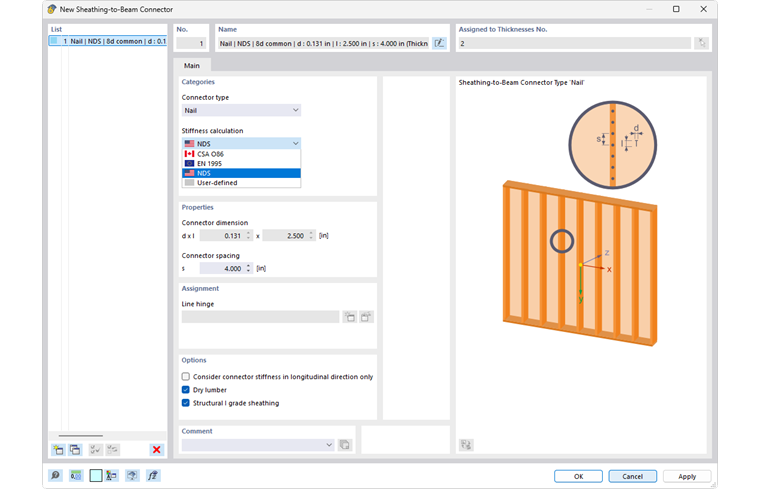Click the spacing field spinner arrows

click(249, 268)
